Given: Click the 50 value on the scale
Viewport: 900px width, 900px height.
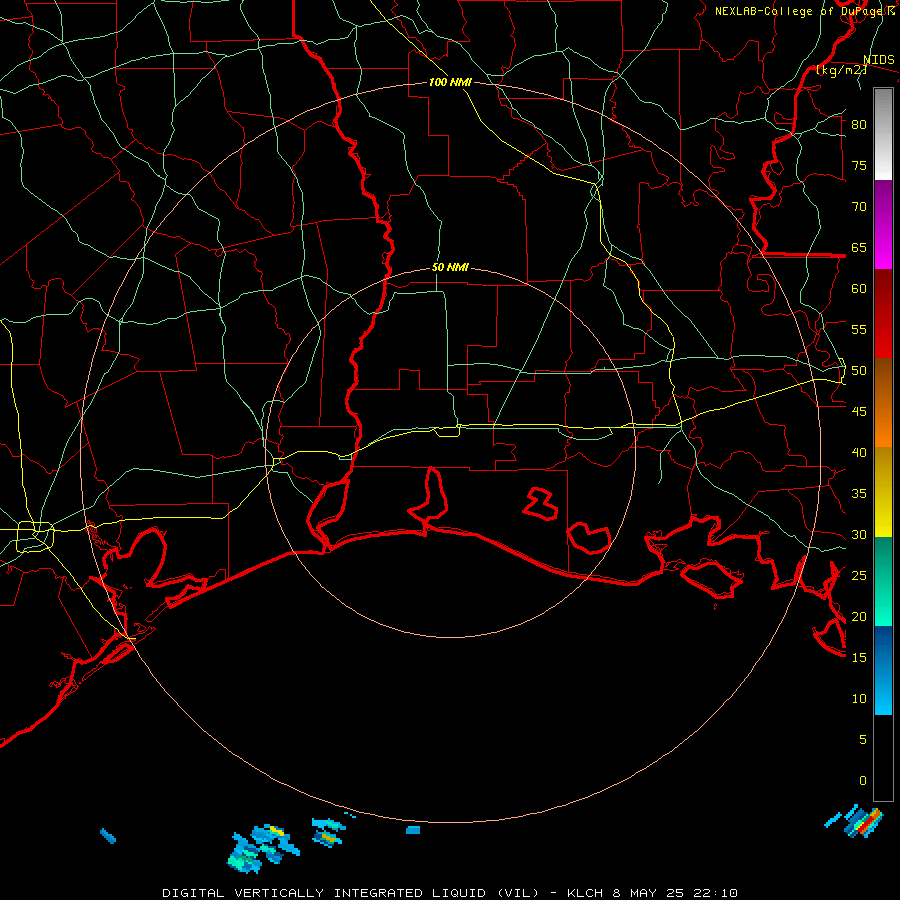Looking at the screenshot, I should (859, 371).
